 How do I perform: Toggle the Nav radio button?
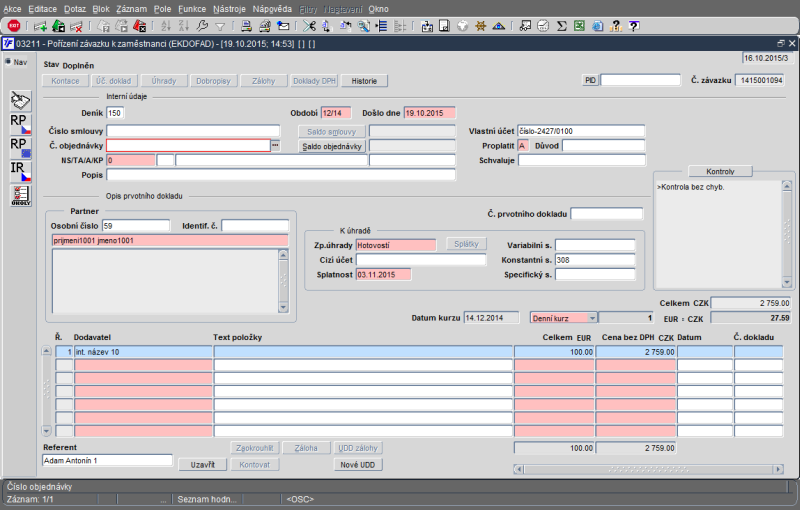[8, 62]
